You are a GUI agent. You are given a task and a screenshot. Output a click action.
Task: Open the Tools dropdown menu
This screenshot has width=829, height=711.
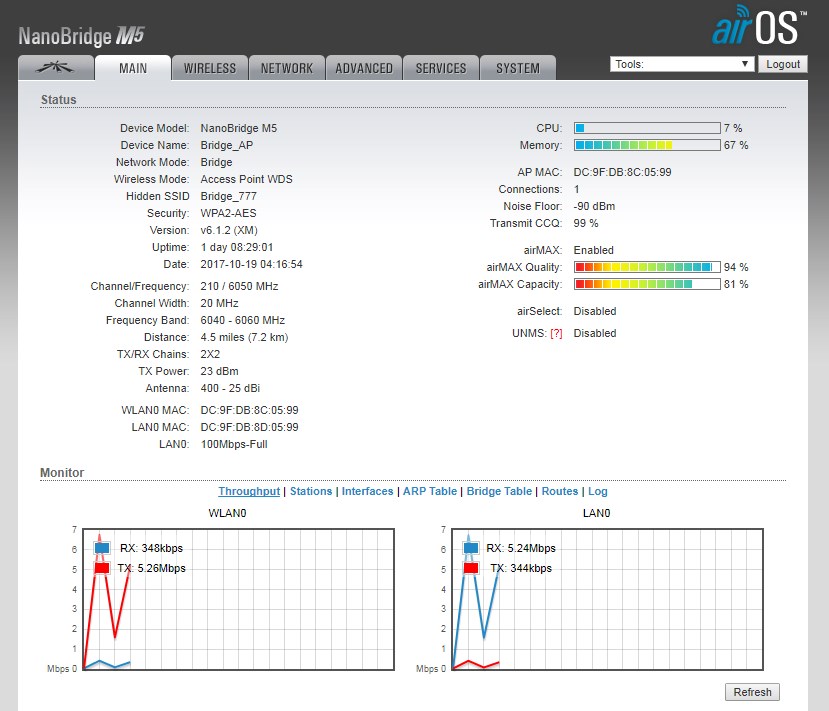pos(682,64)
